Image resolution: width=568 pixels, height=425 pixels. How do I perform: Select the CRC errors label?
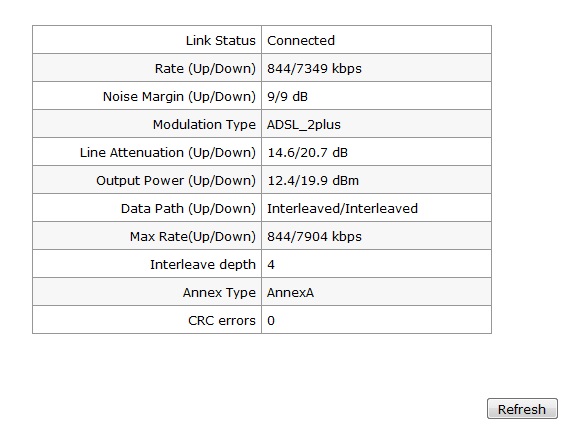coord(222,320)
